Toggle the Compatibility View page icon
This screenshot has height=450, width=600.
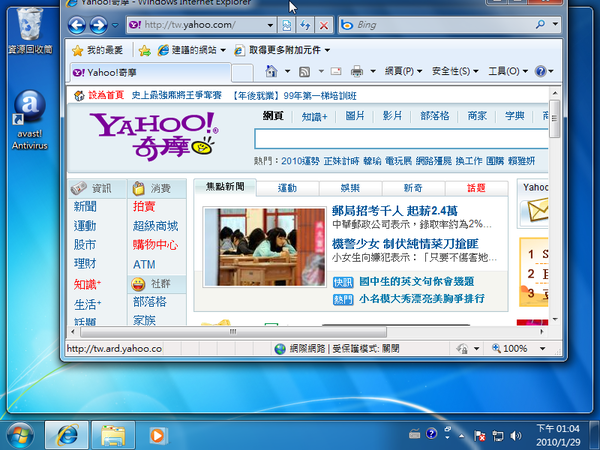click(x=287, y=25)
